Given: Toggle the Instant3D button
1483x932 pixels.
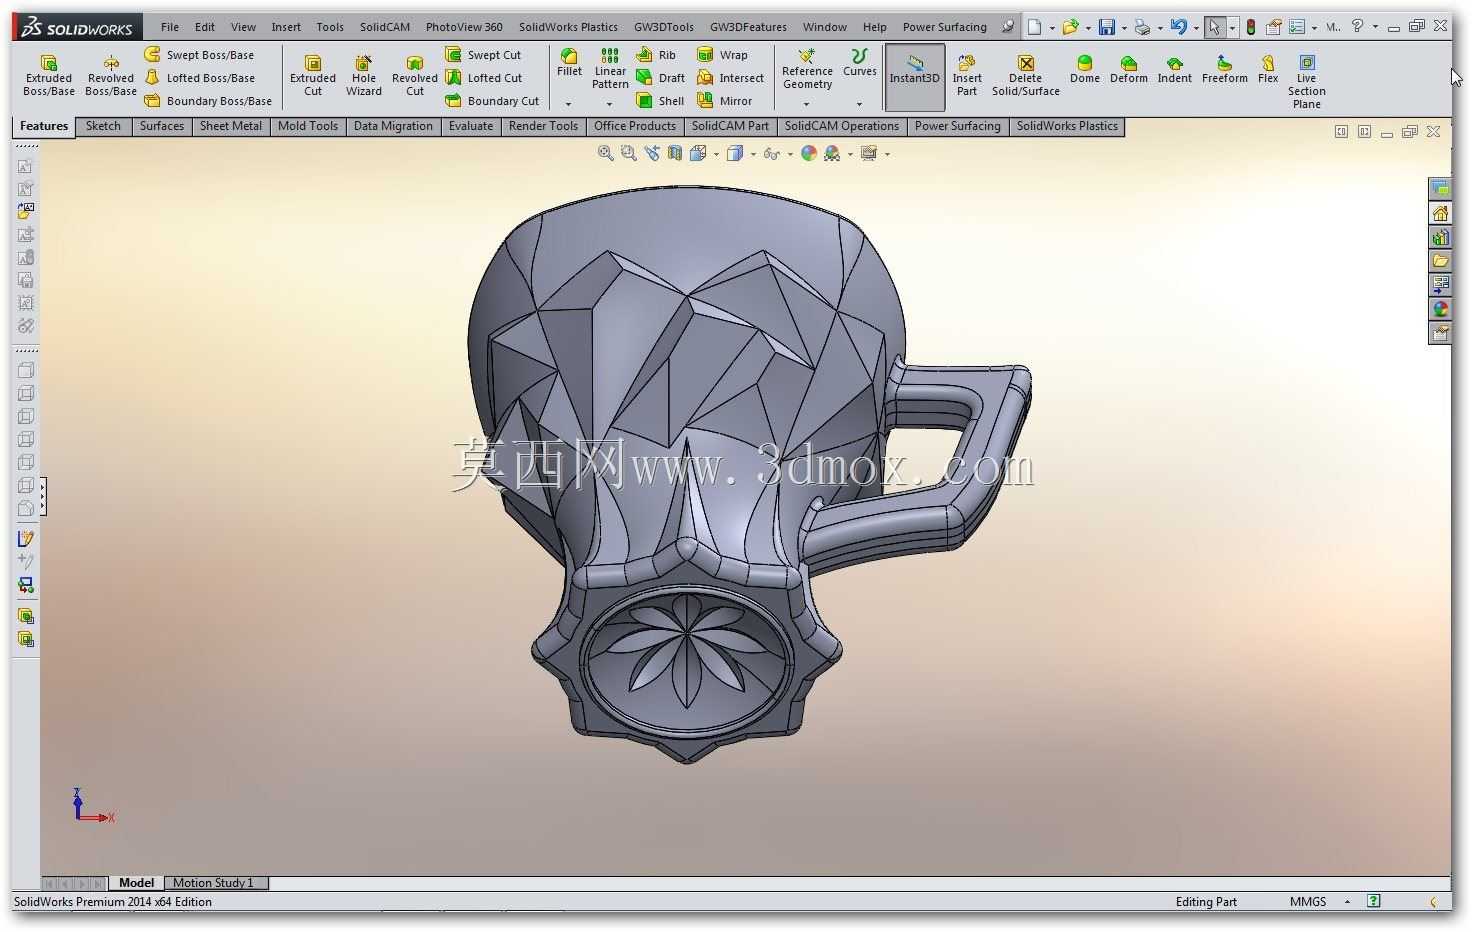Looking at the screenshot, I should coord(915,75).
